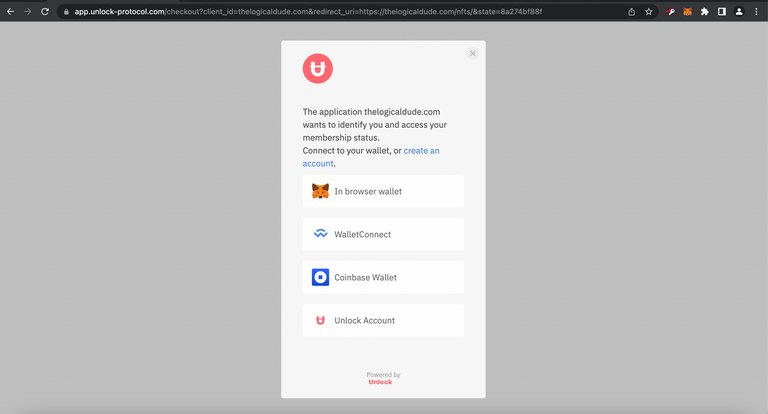Open the extensions puzzle piece menu
The width and height of the screenshot is (768, 414).
[x=704, y=12]
